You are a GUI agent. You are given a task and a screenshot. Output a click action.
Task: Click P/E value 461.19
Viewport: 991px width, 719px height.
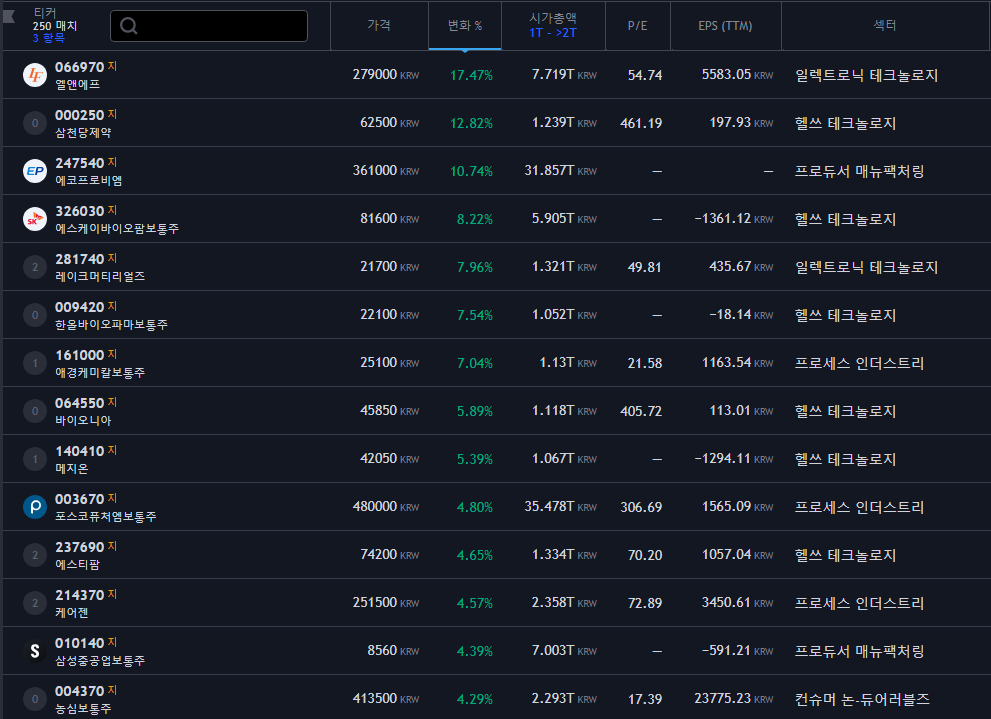tap(641, 123)
